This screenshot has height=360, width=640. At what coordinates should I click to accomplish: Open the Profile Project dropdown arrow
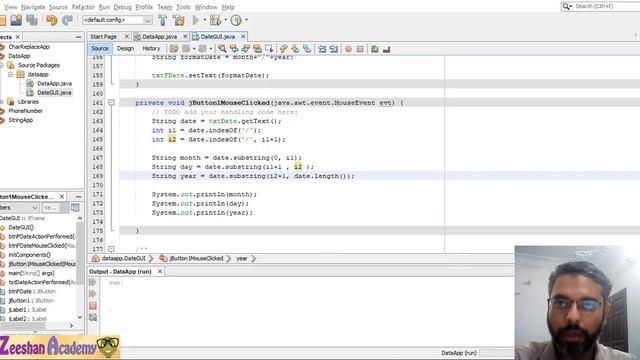coord(246,20)
